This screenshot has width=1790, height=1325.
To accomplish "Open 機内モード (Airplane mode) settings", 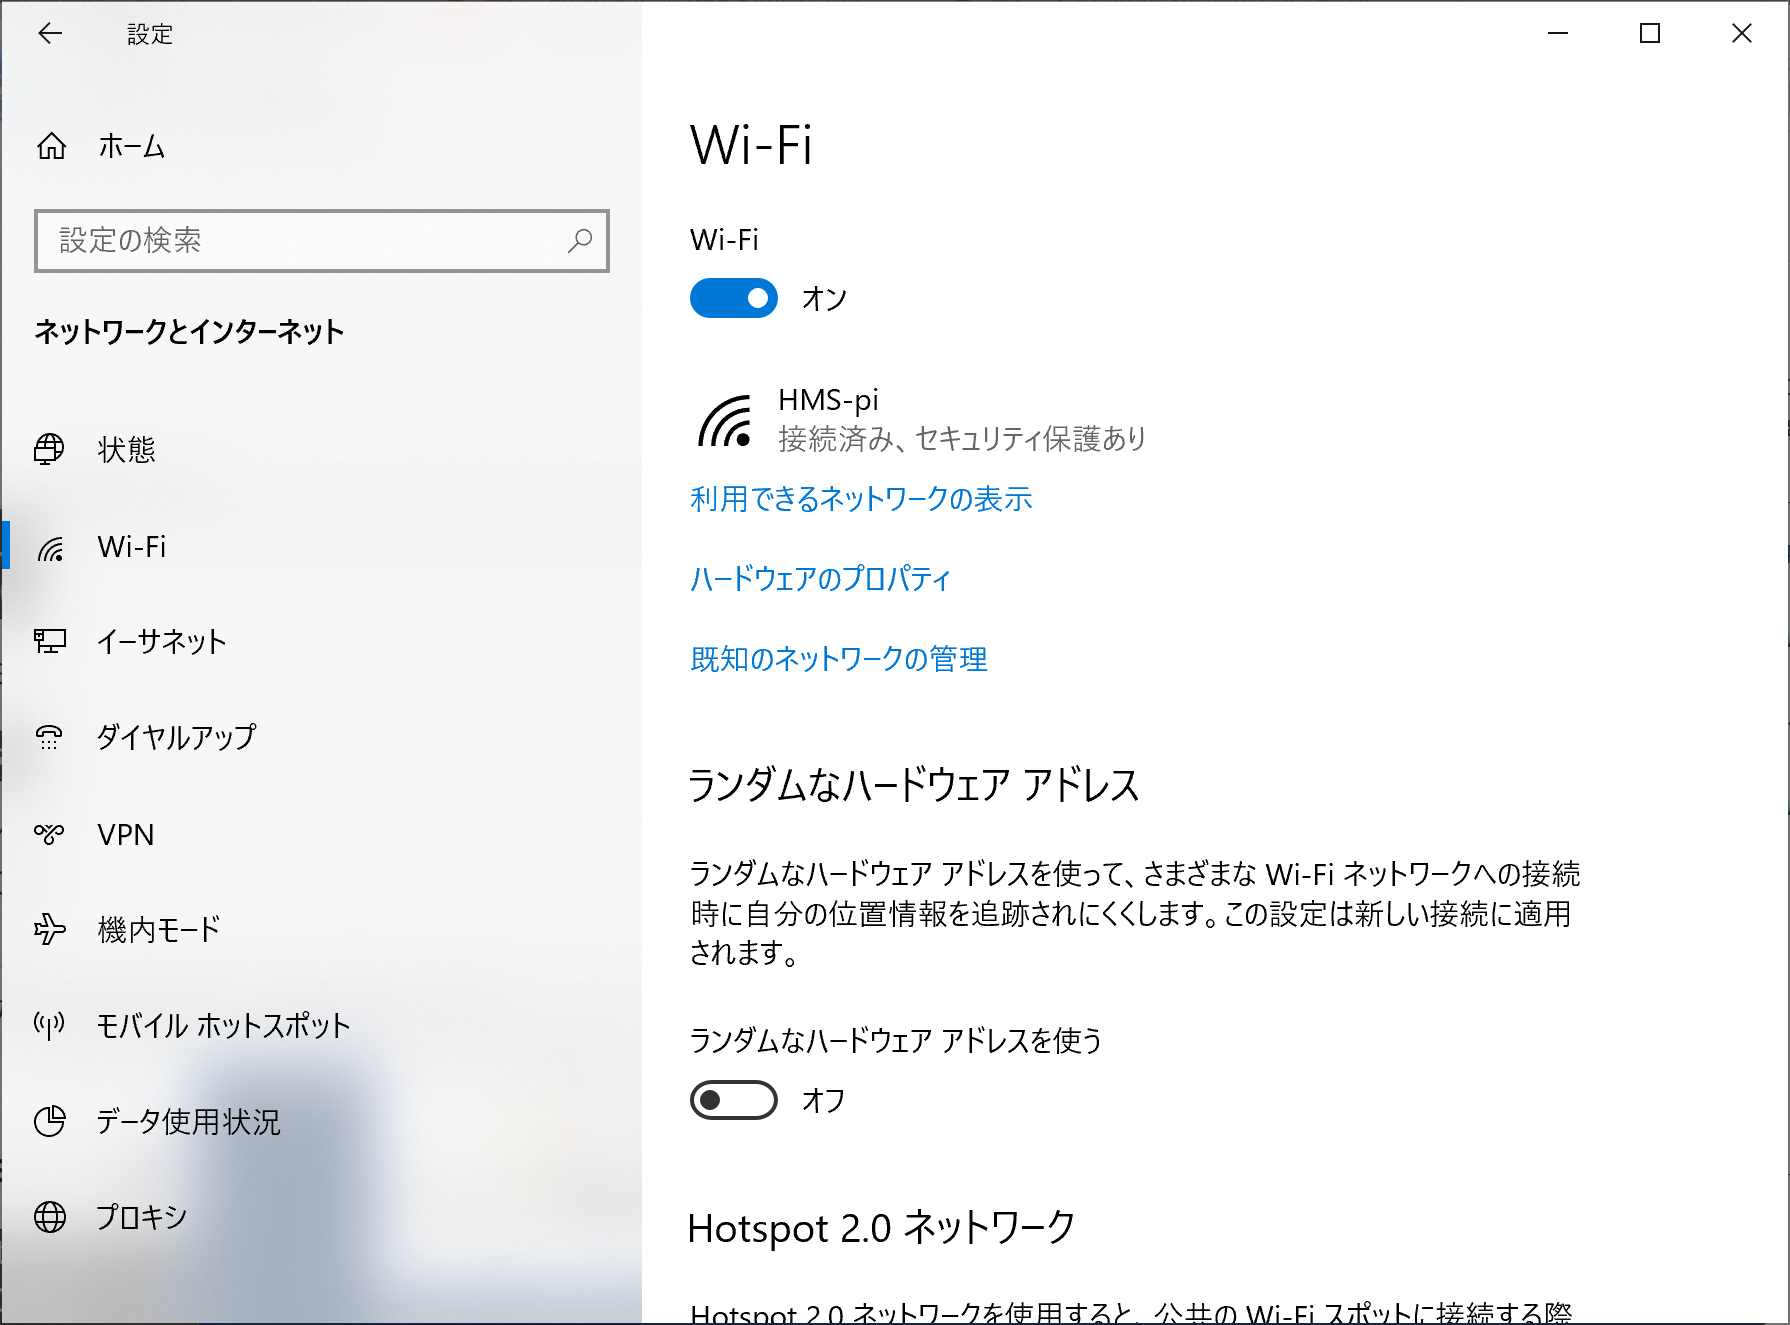I will (x=158, y=930).
